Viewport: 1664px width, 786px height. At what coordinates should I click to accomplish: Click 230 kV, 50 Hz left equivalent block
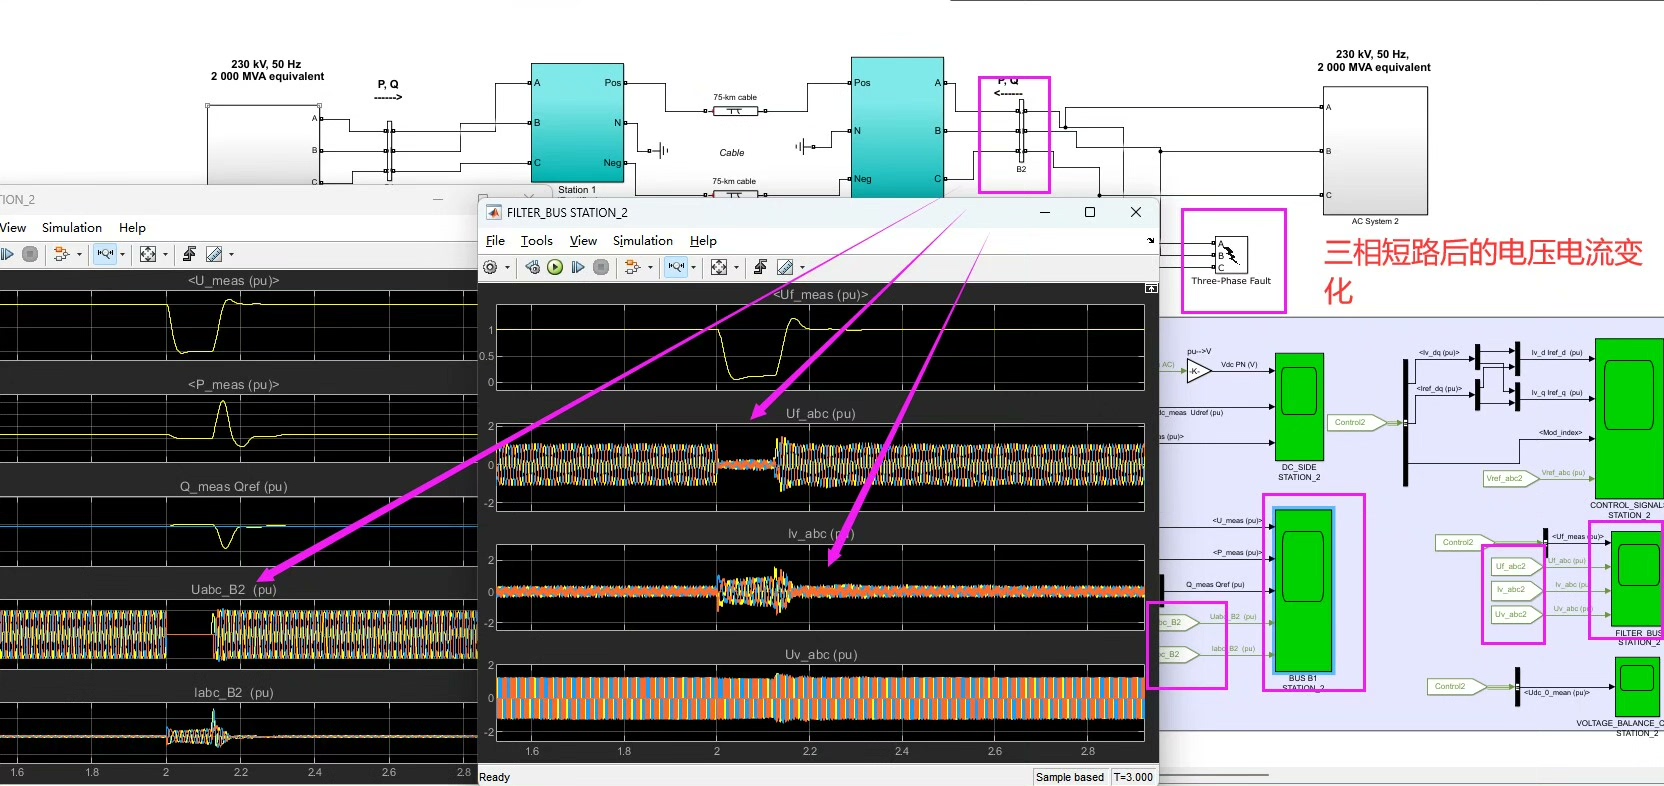pos(265,146)
